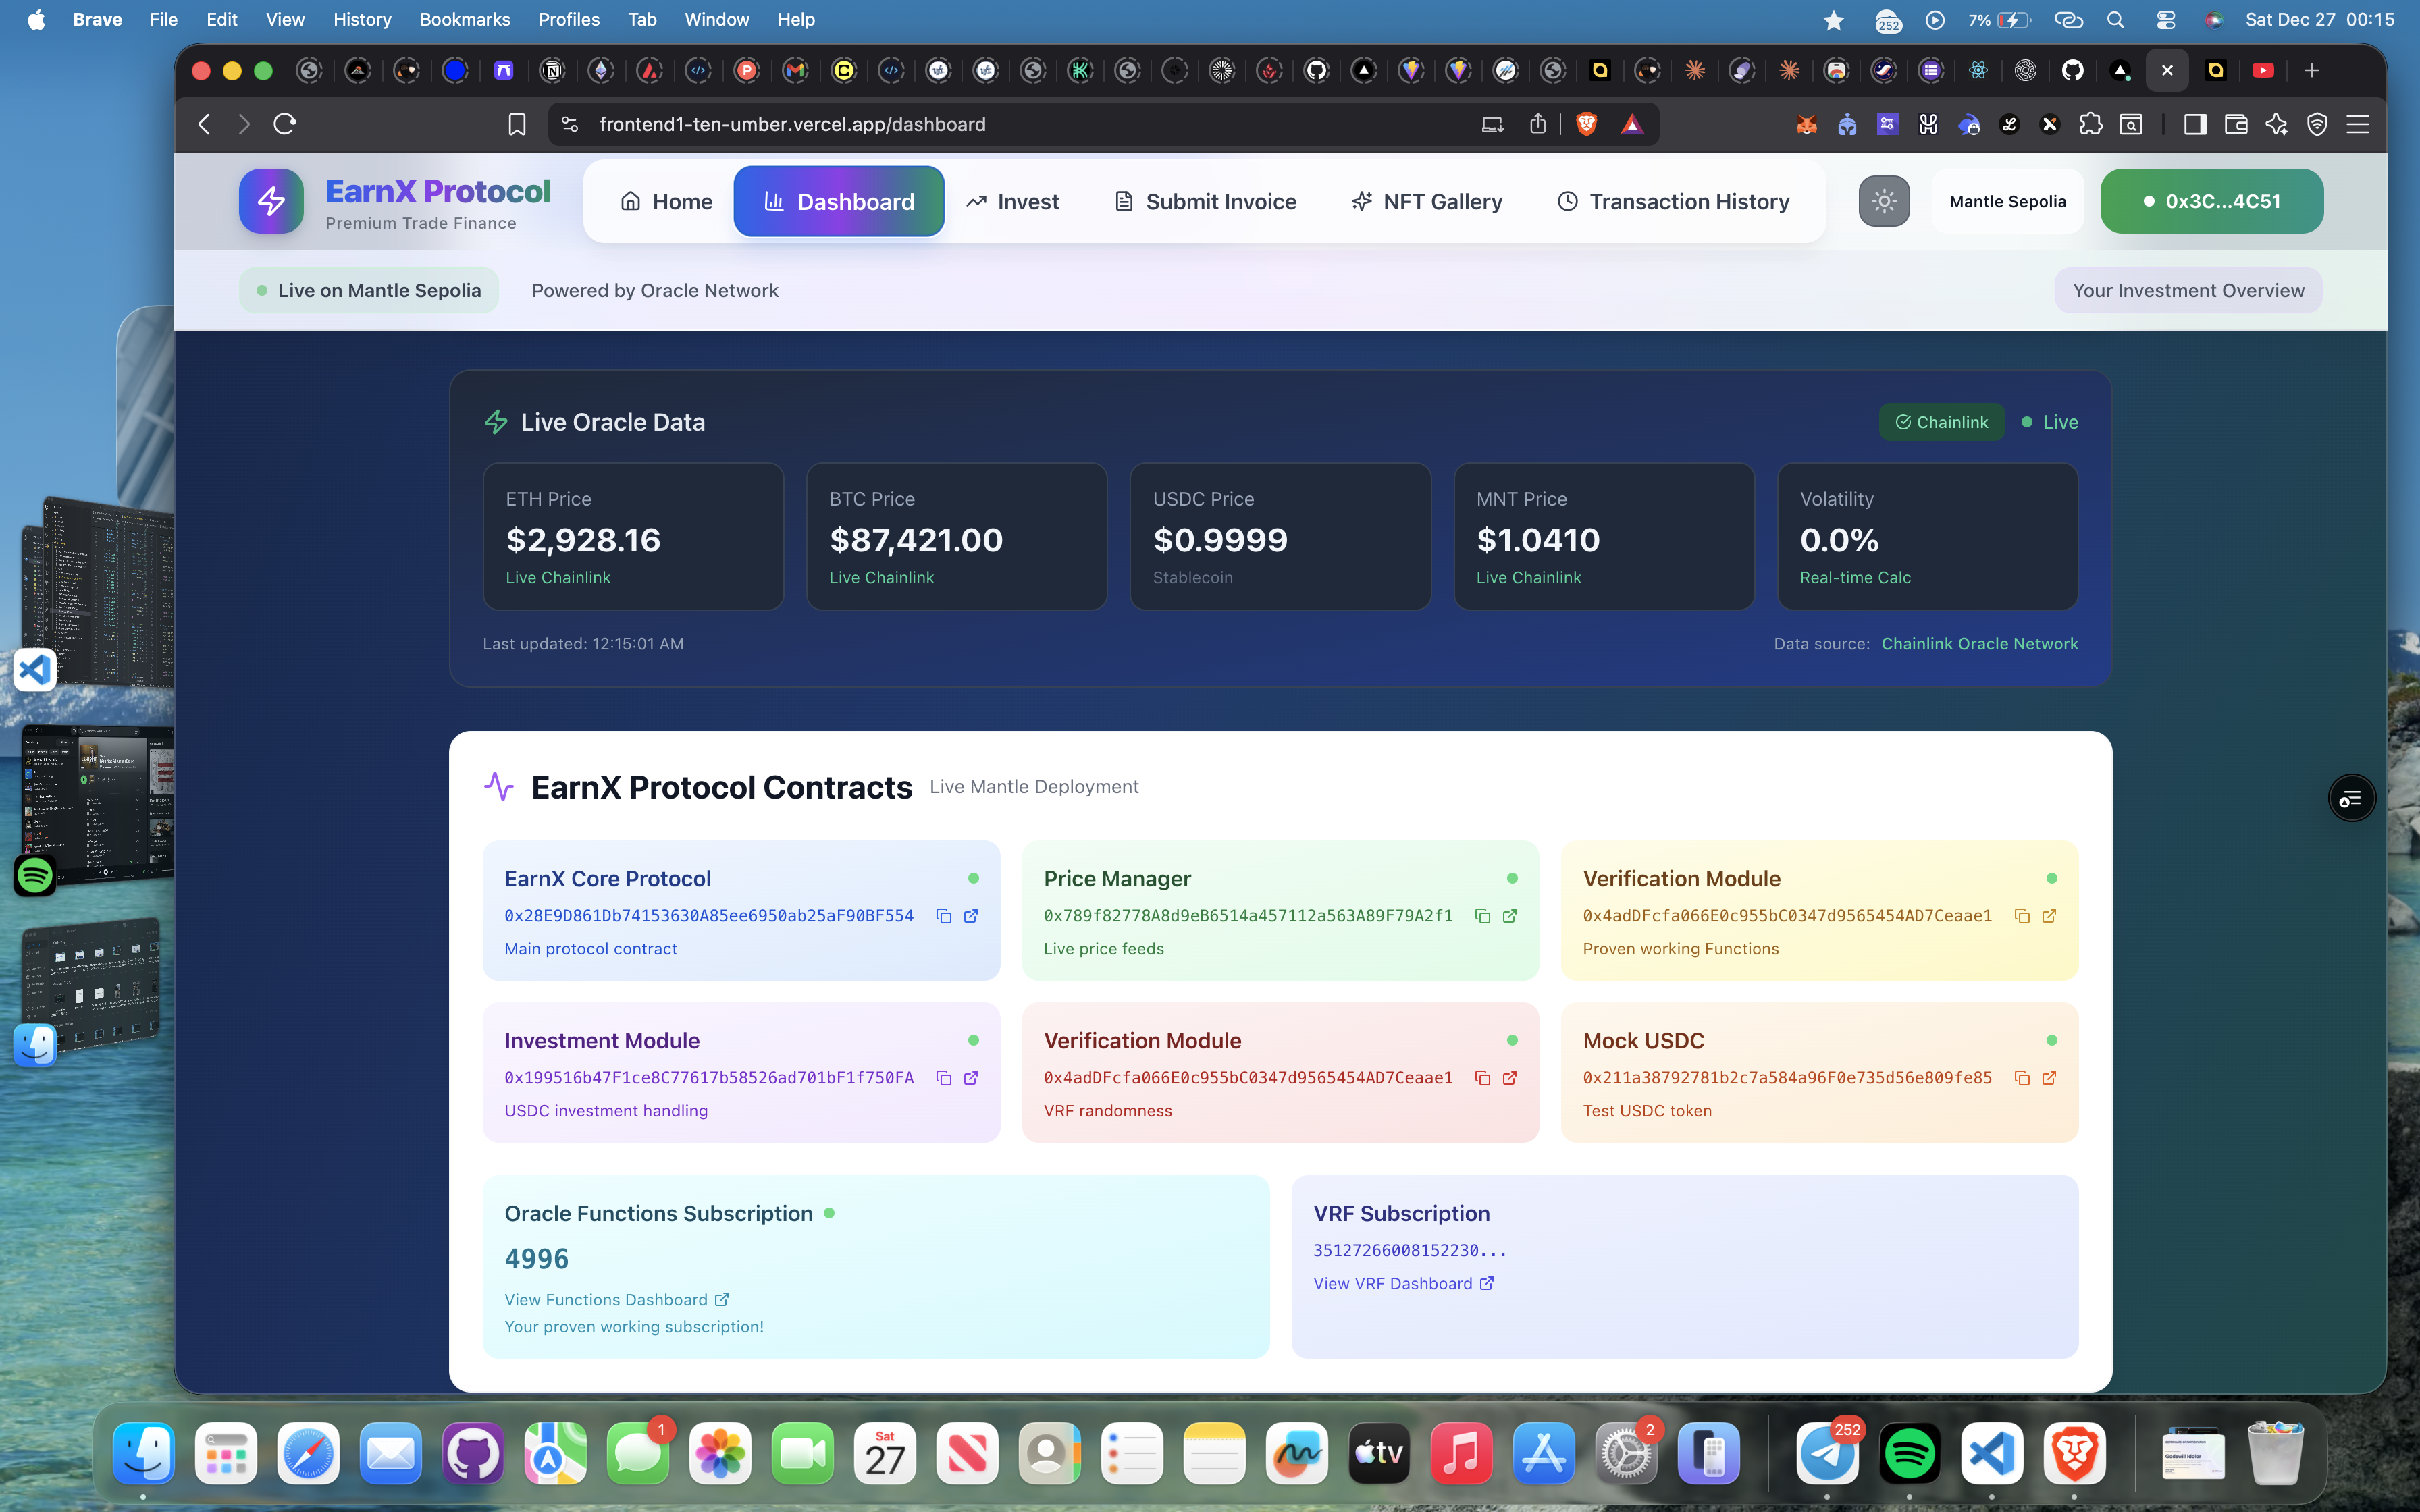The width and height of the screenshot is (2420, 1512).
Task: Switch to the Invest tab
Action: tap(1012, 201)
